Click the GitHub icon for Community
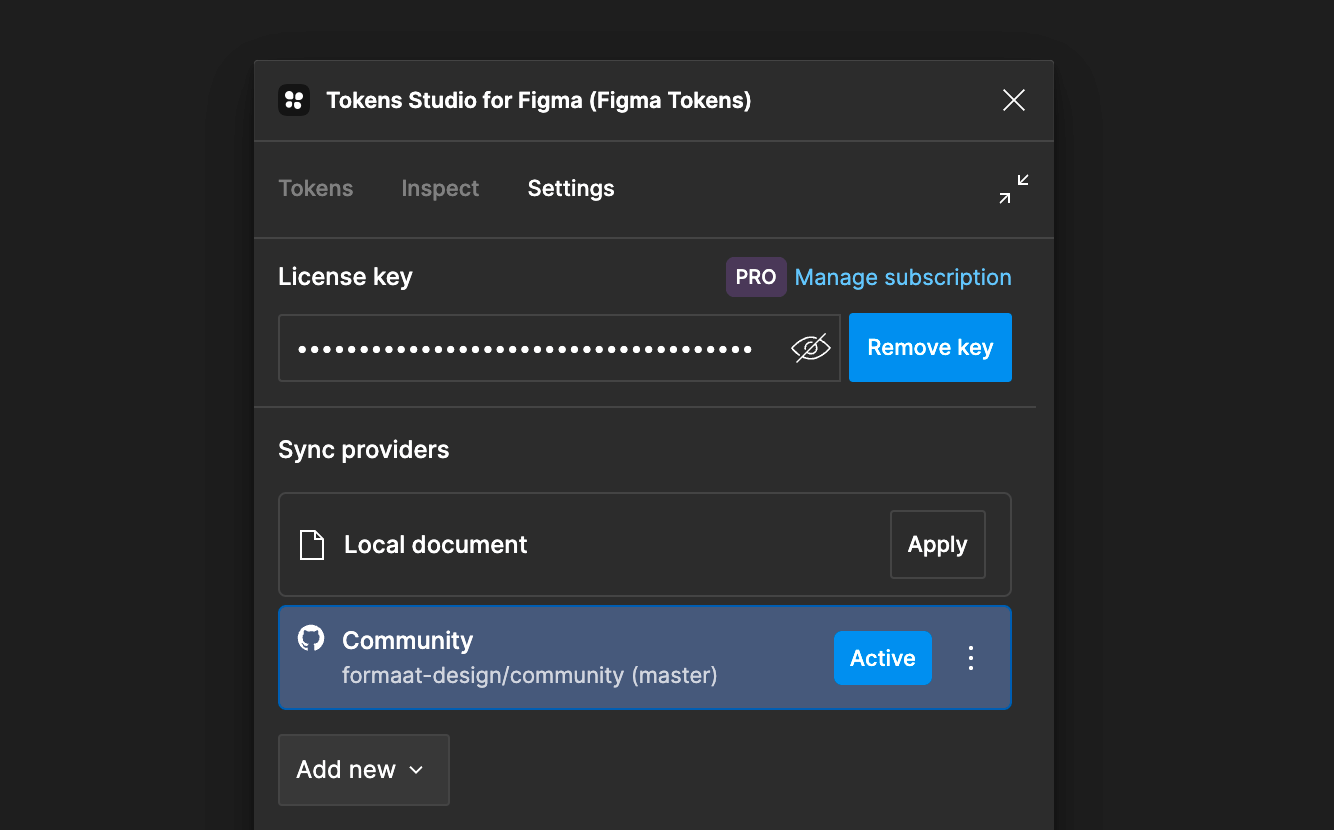 311,639
